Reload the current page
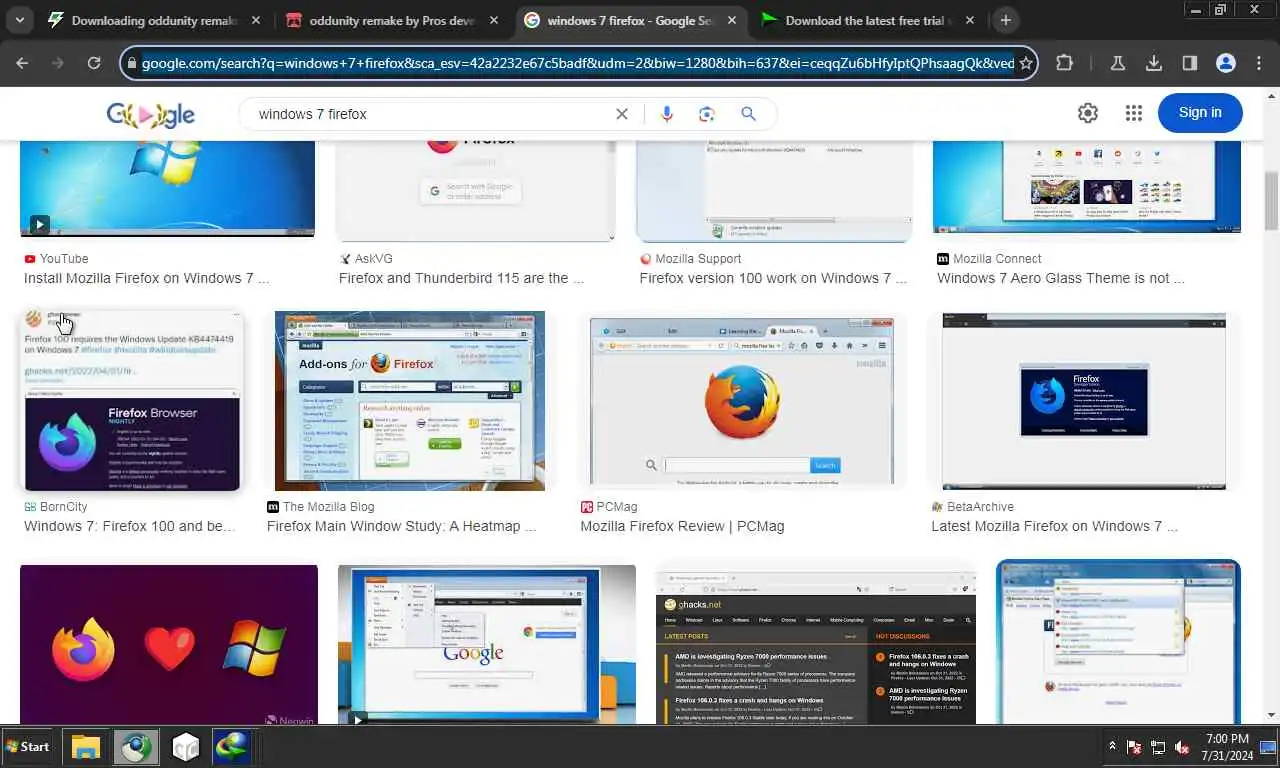 (x=94, y=63)
